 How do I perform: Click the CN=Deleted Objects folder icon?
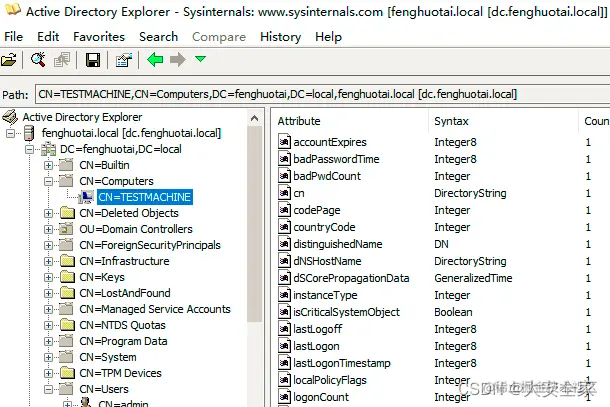click(x=67, y=213)
